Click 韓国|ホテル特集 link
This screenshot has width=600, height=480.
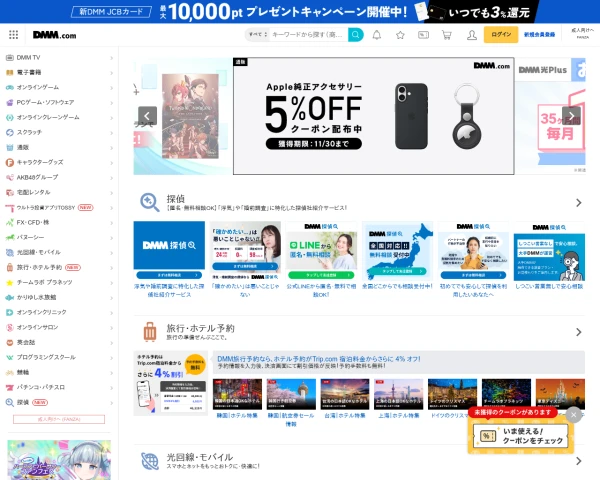[237, 415]
